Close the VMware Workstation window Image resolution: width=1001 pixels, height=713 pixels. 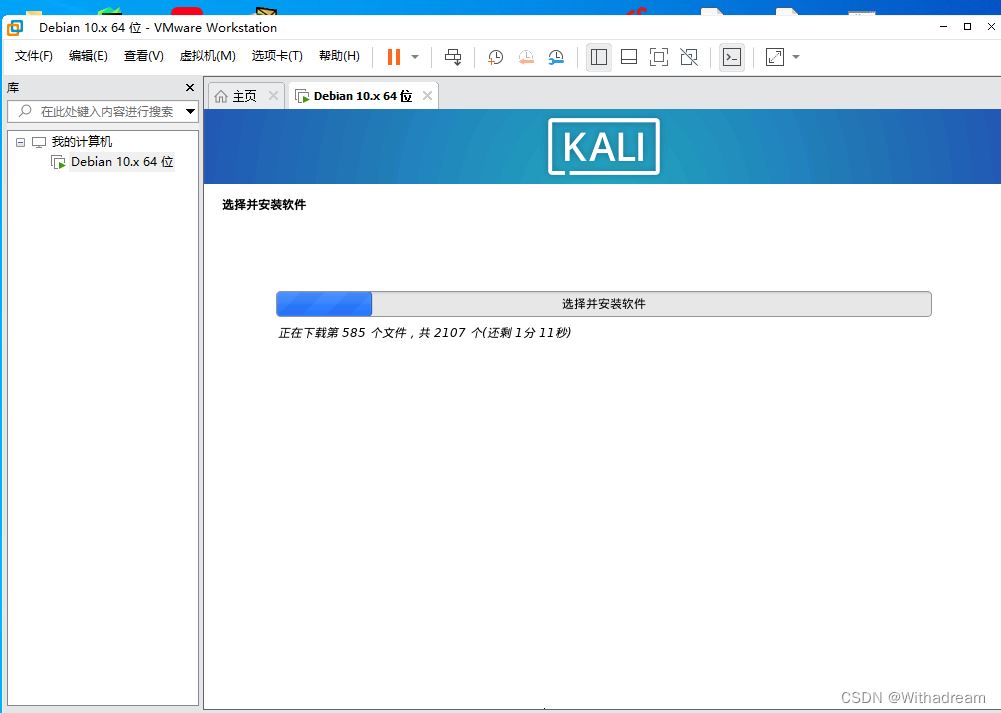click(991, 27)
